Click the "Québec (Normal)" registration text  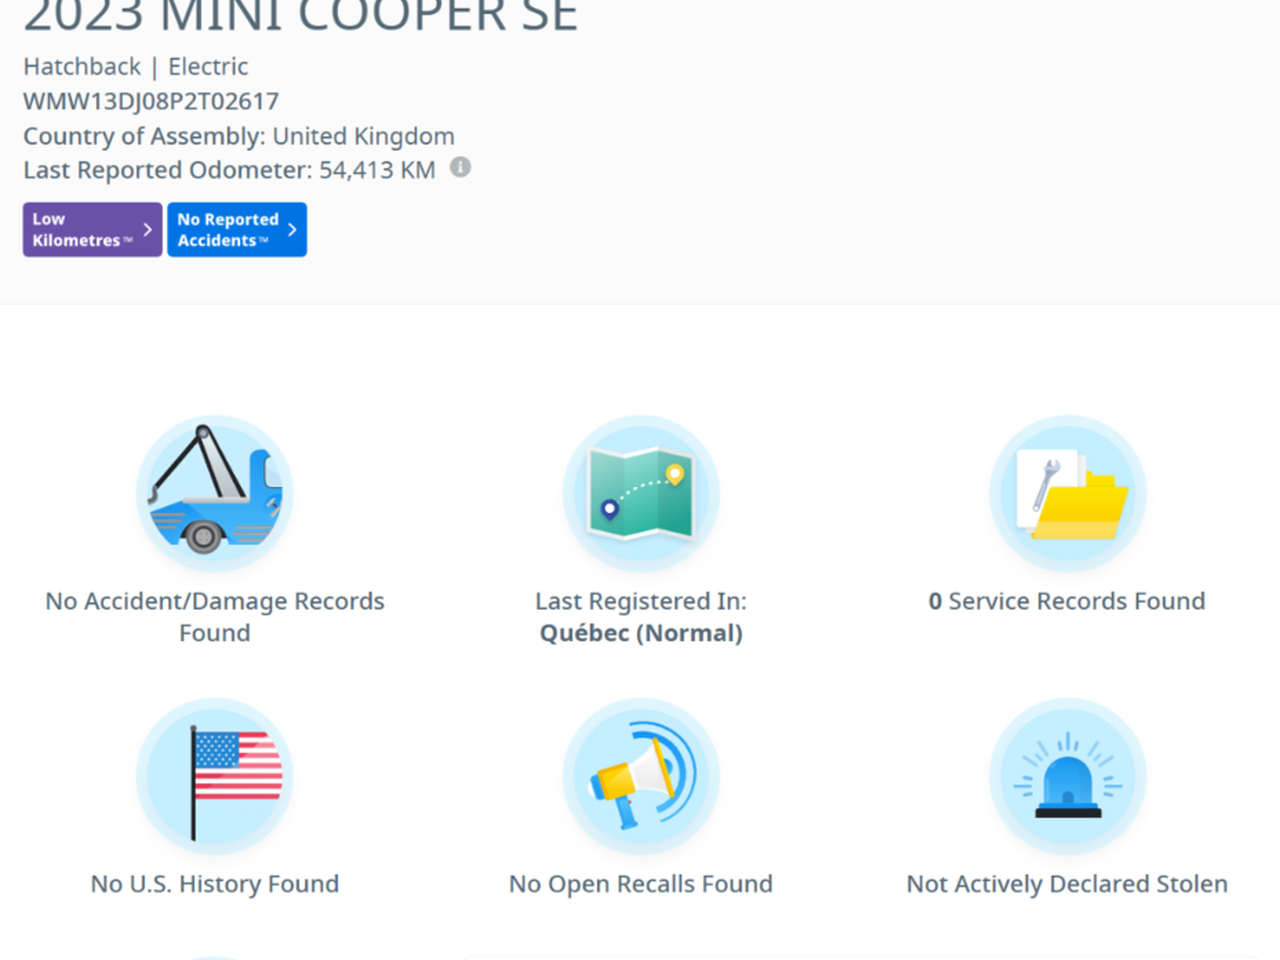point(640,633)
